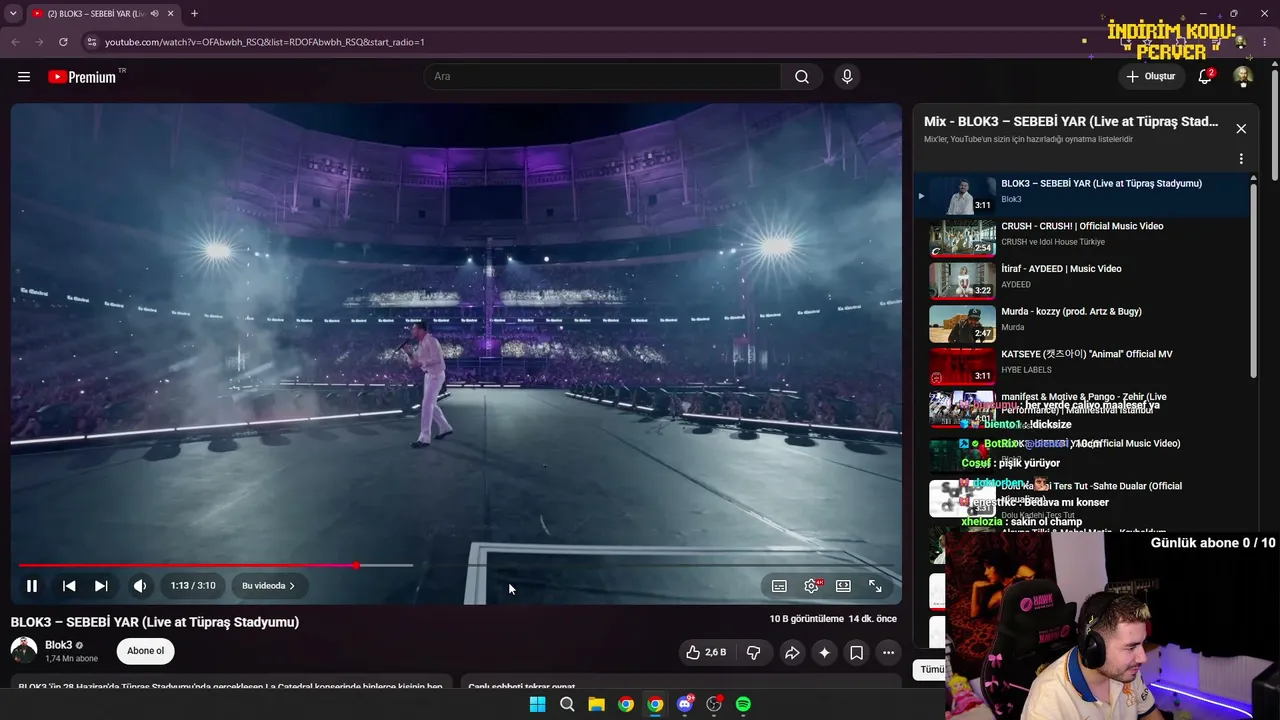Share this video

click(x=792, y=653)
